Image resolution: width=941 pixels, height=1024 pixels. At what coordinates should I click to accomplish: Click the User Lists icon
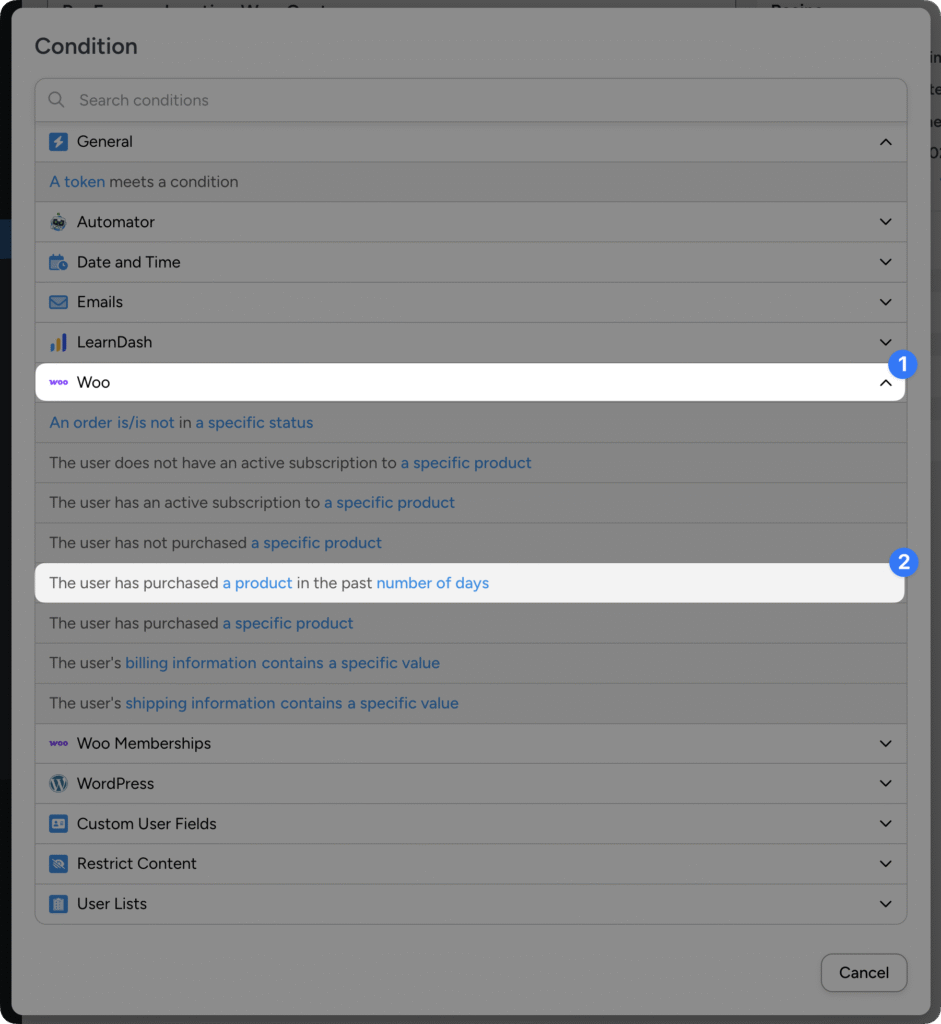pyautogui.click(x=60, y=903)
